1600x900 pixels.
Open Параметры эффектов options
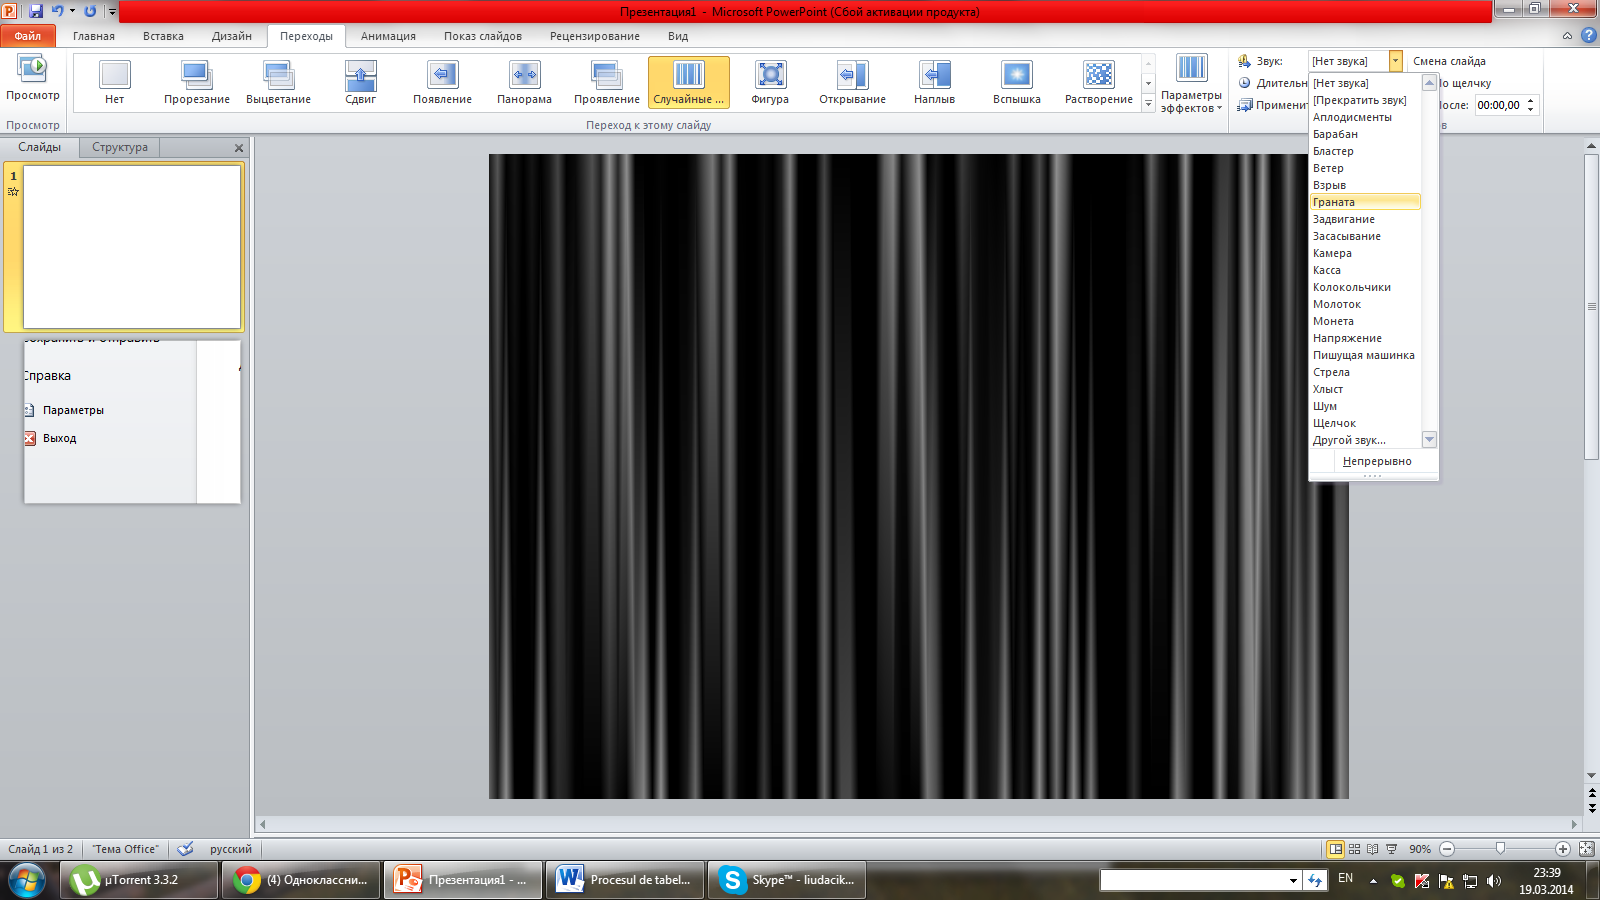(1191, 84)
